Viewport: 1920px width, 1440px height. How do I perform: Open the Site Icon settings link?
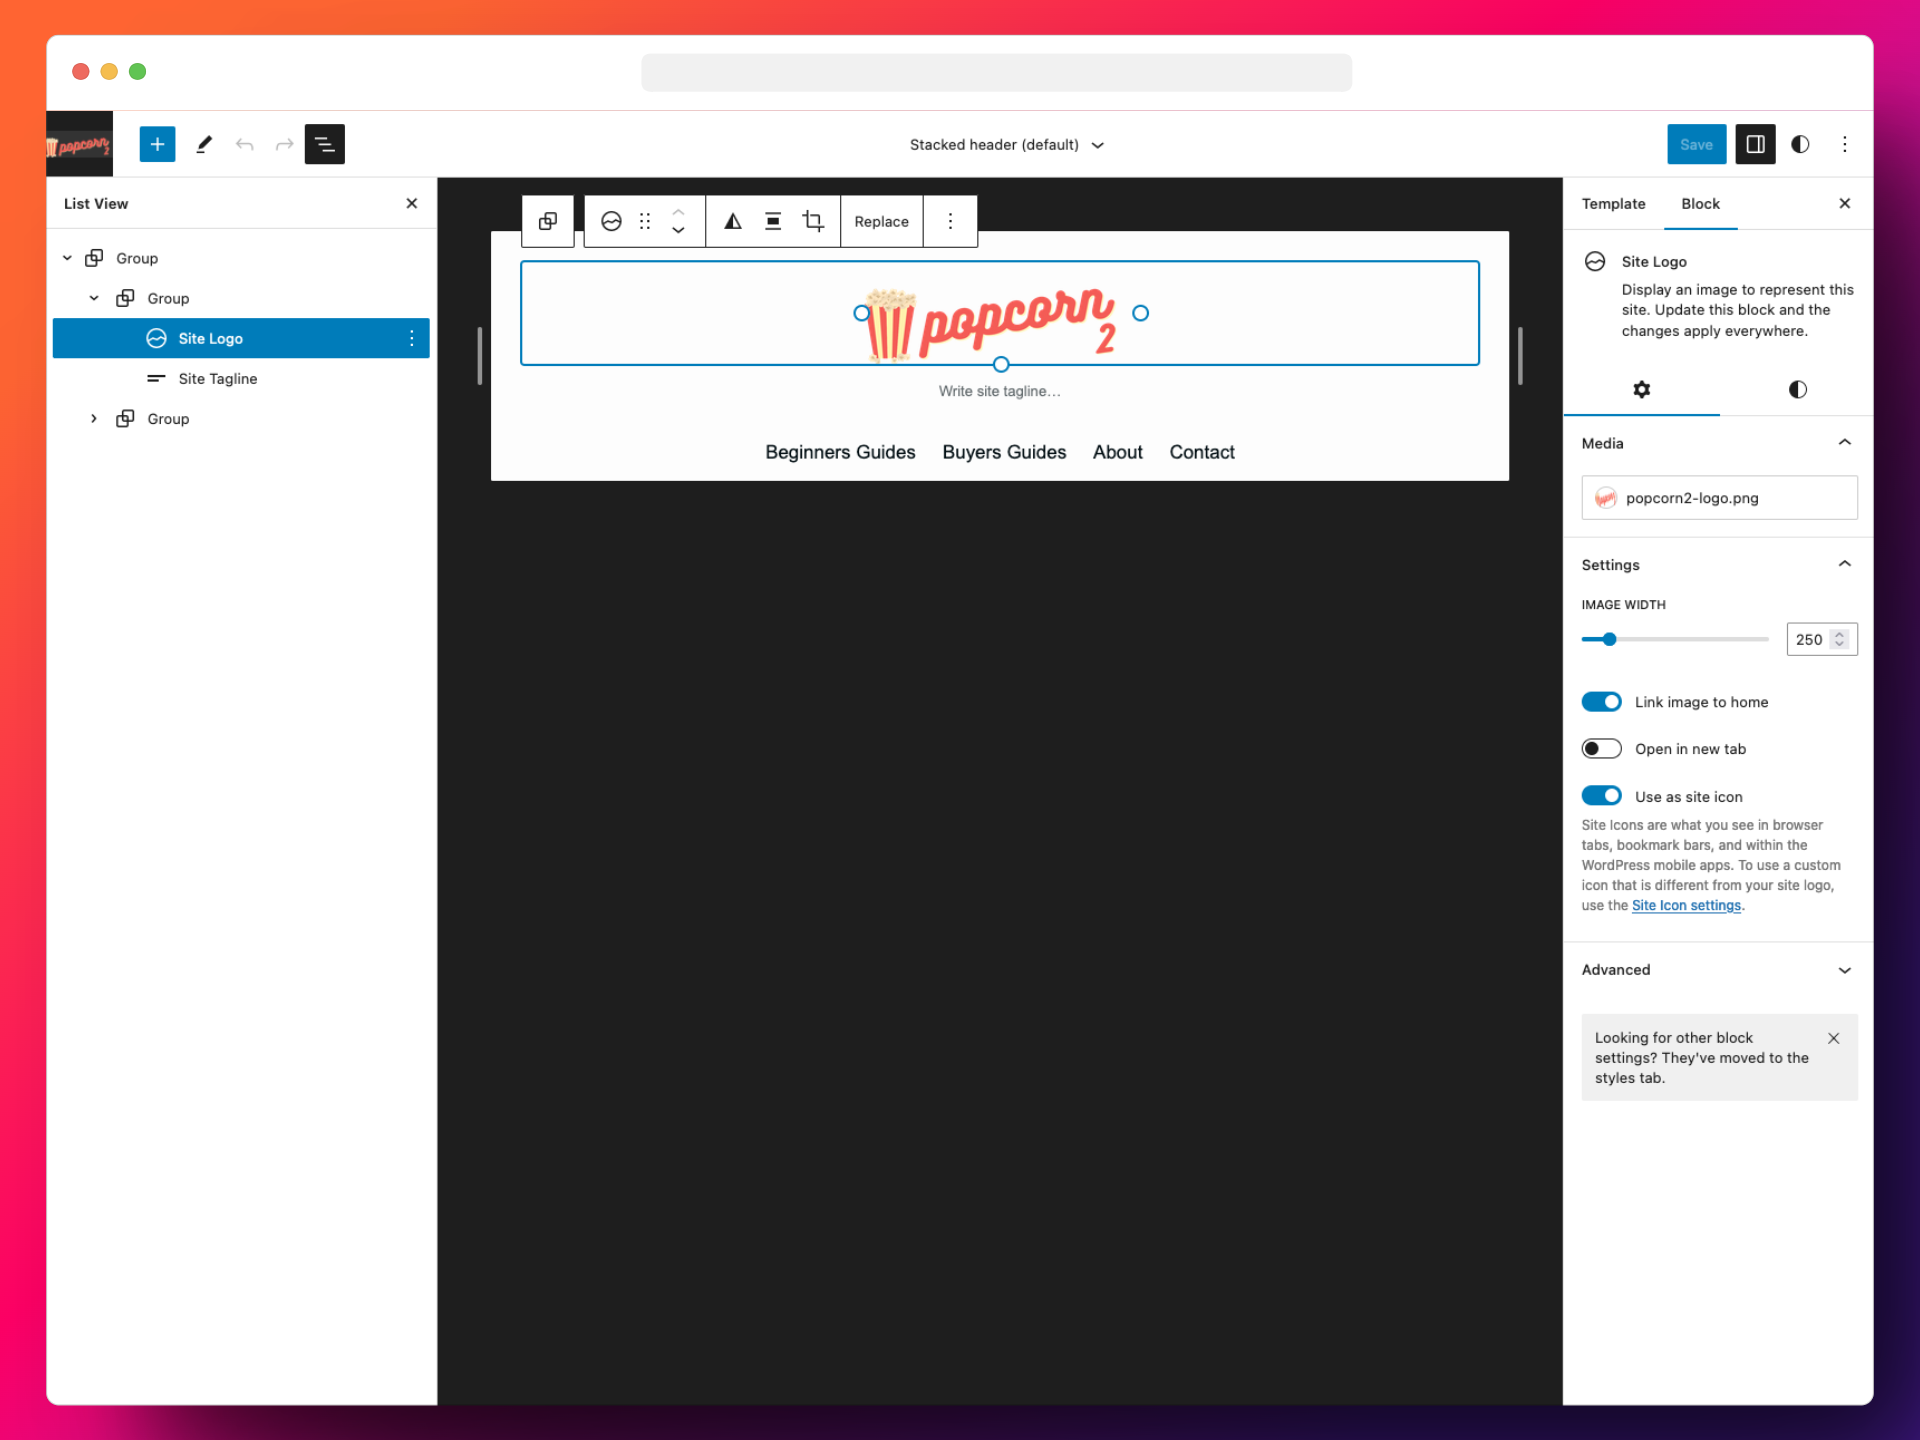[1686, 905]
